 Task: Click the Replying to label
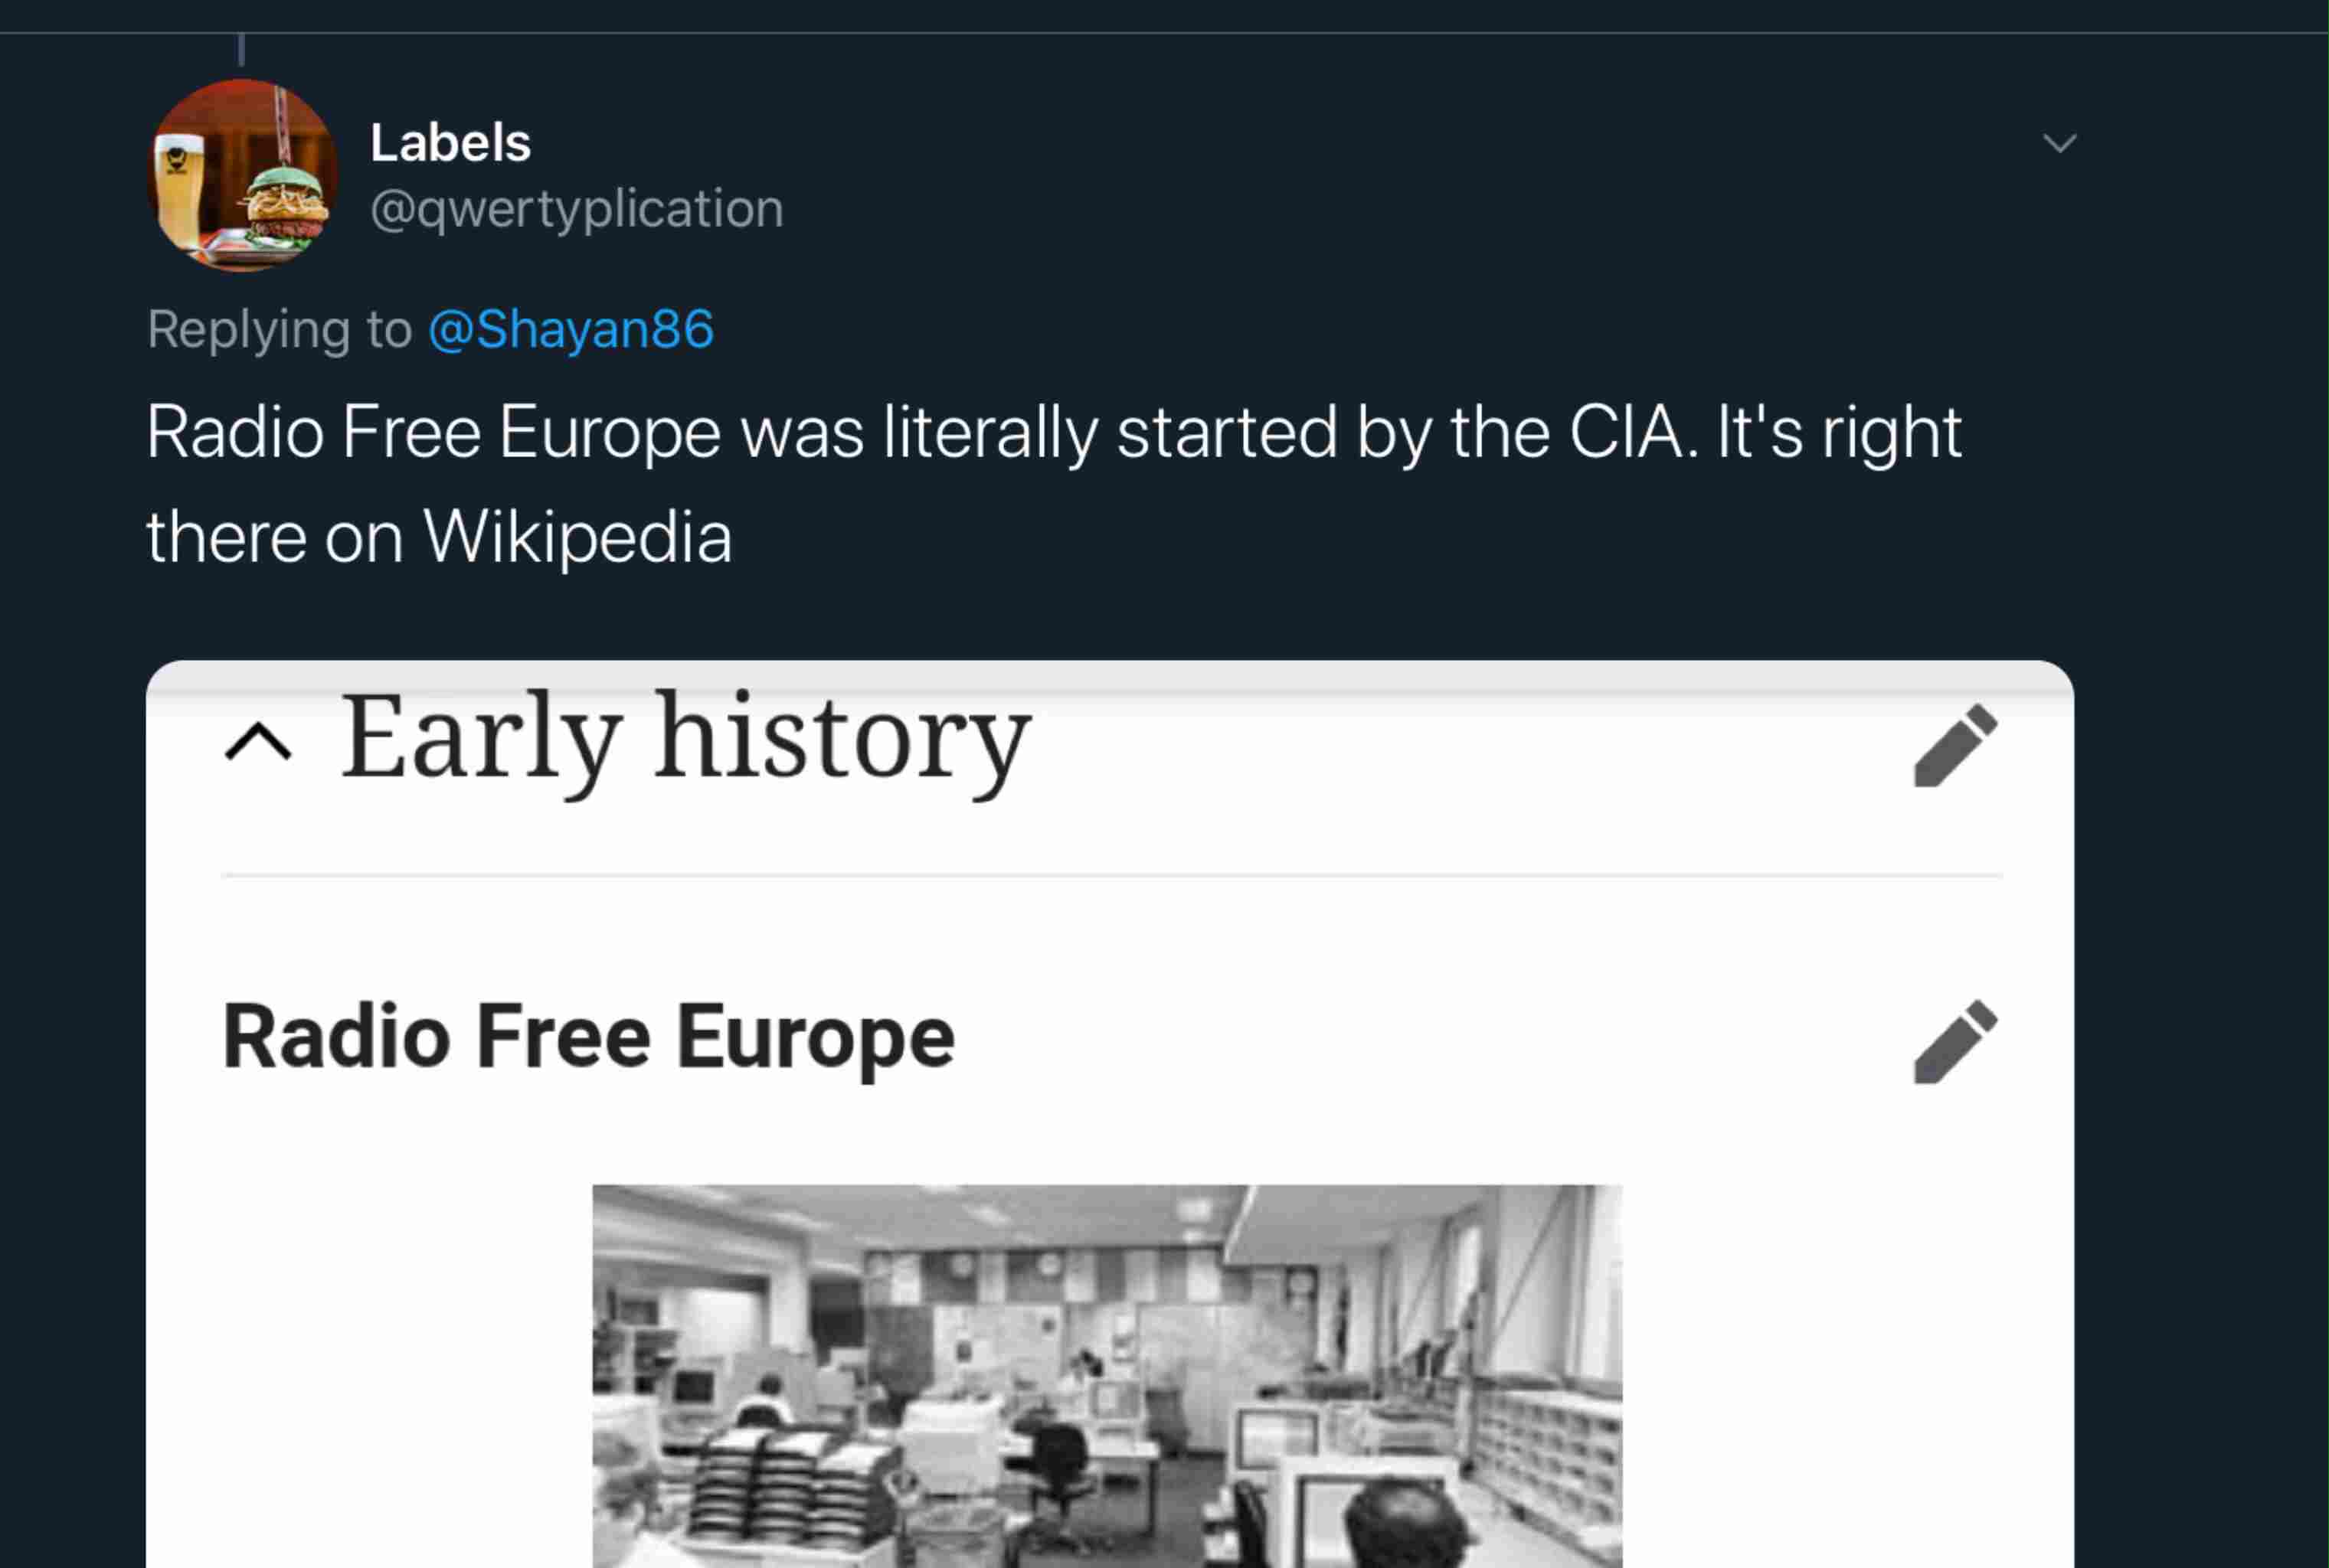pyautogui.click(x=279, y=329)
